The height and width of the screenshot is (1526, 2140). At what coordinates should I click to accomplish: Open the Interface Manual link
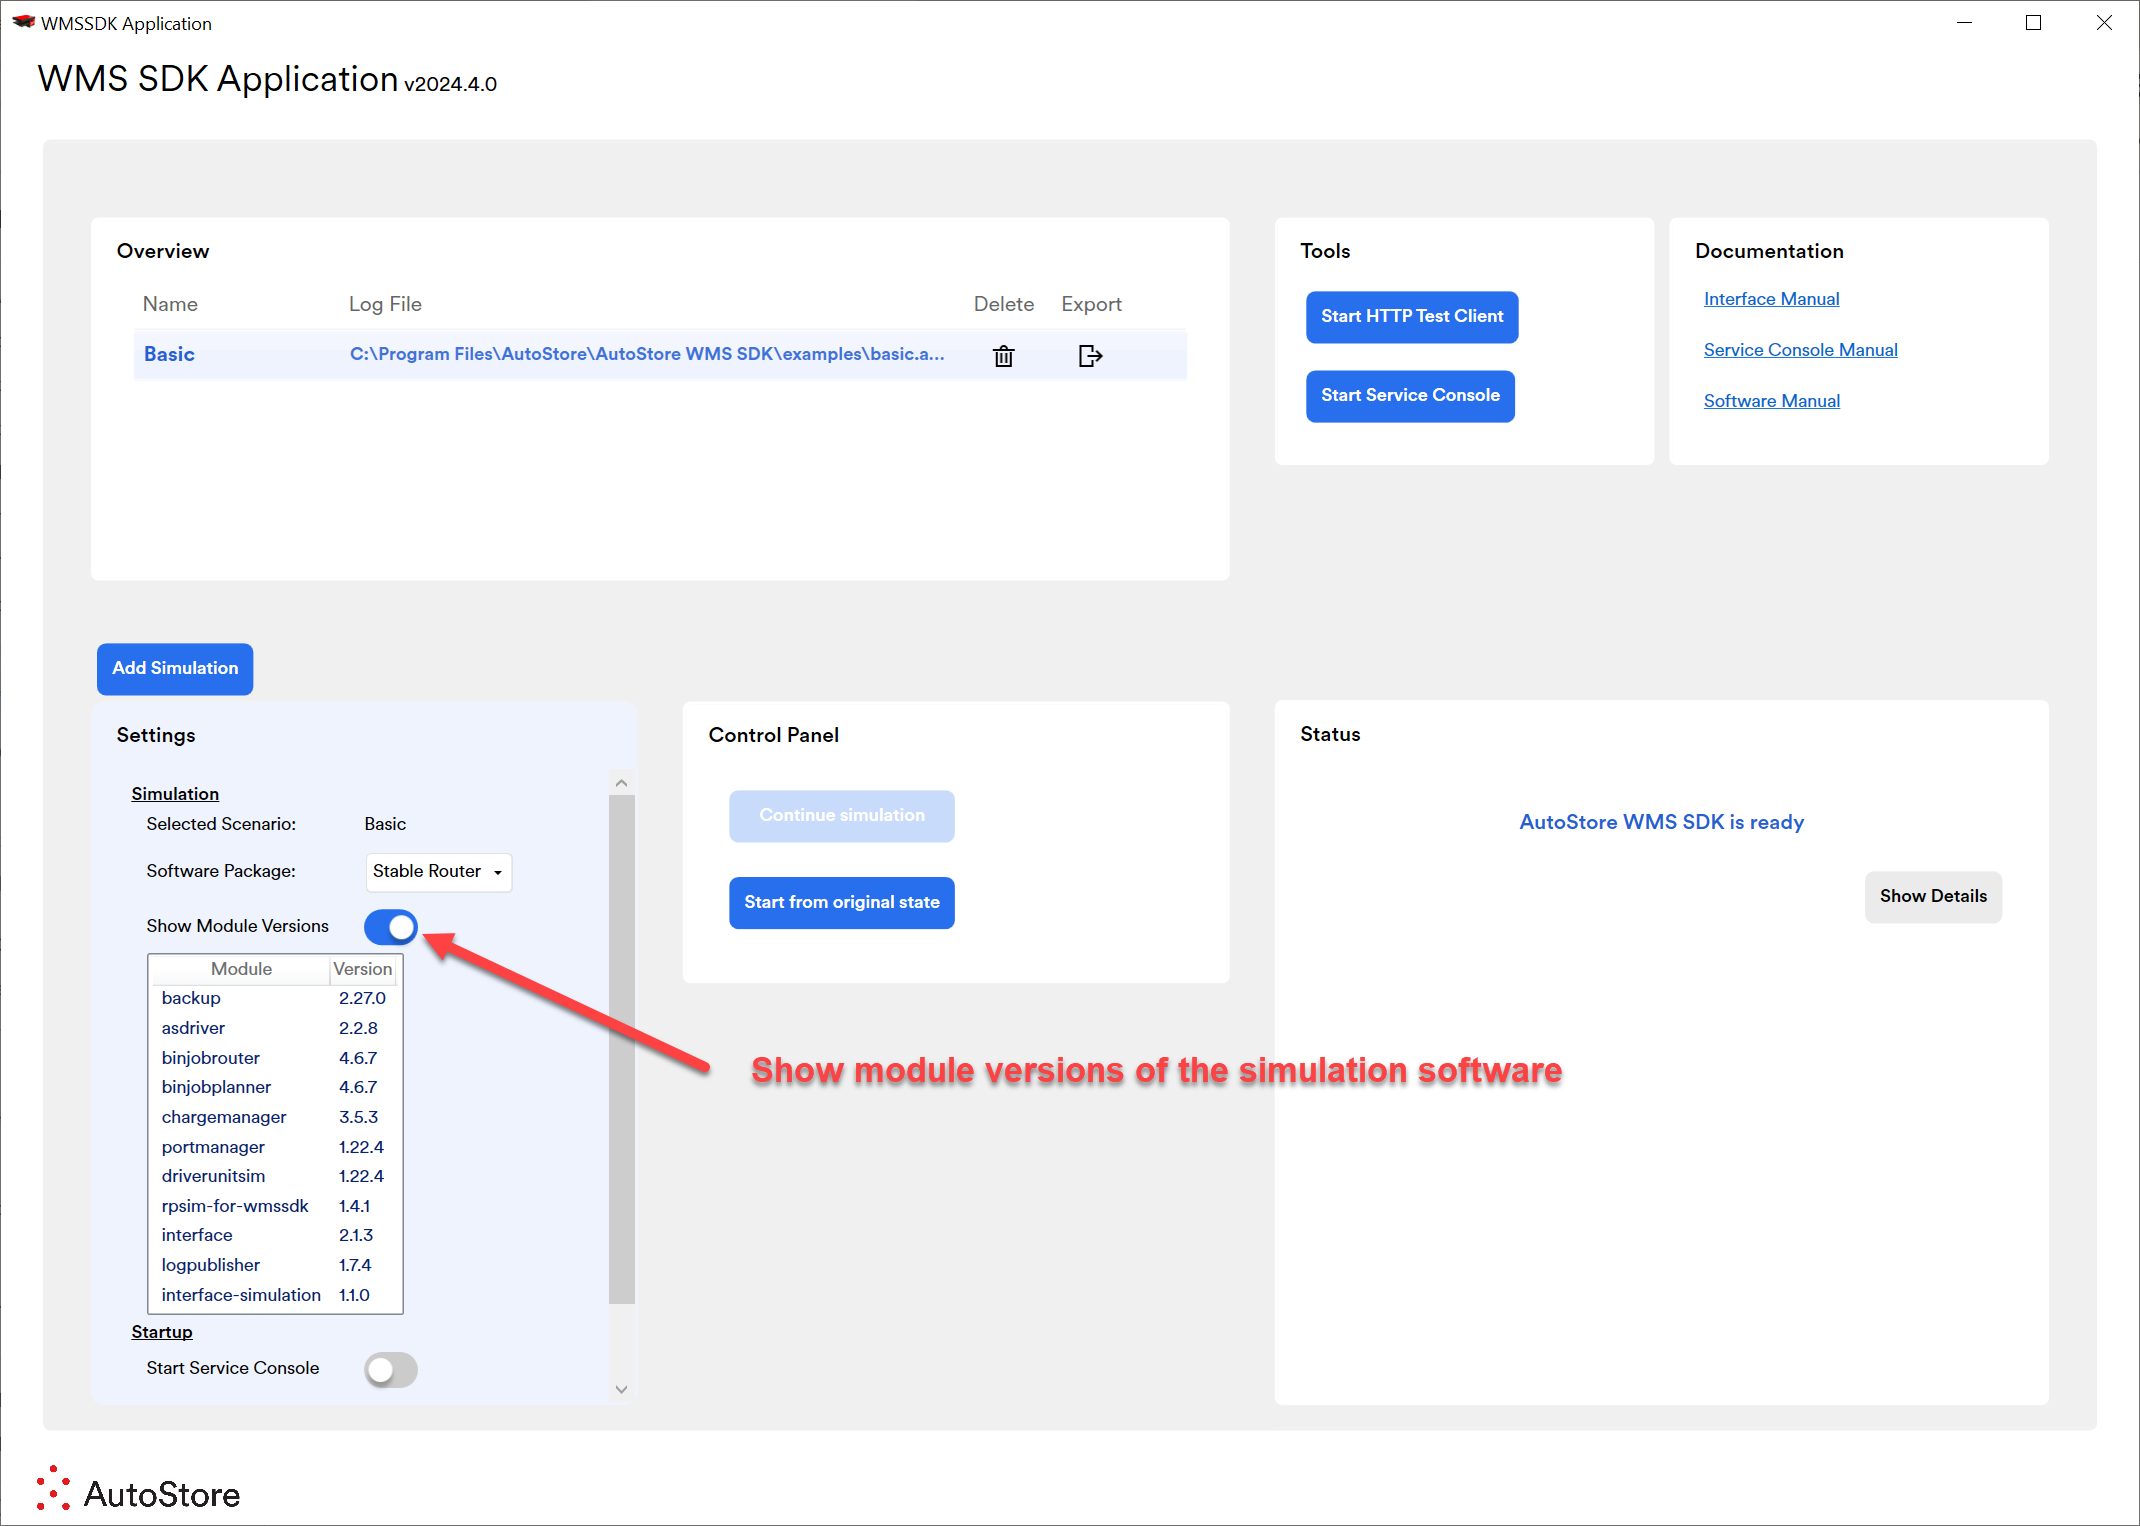point(1771,299)
